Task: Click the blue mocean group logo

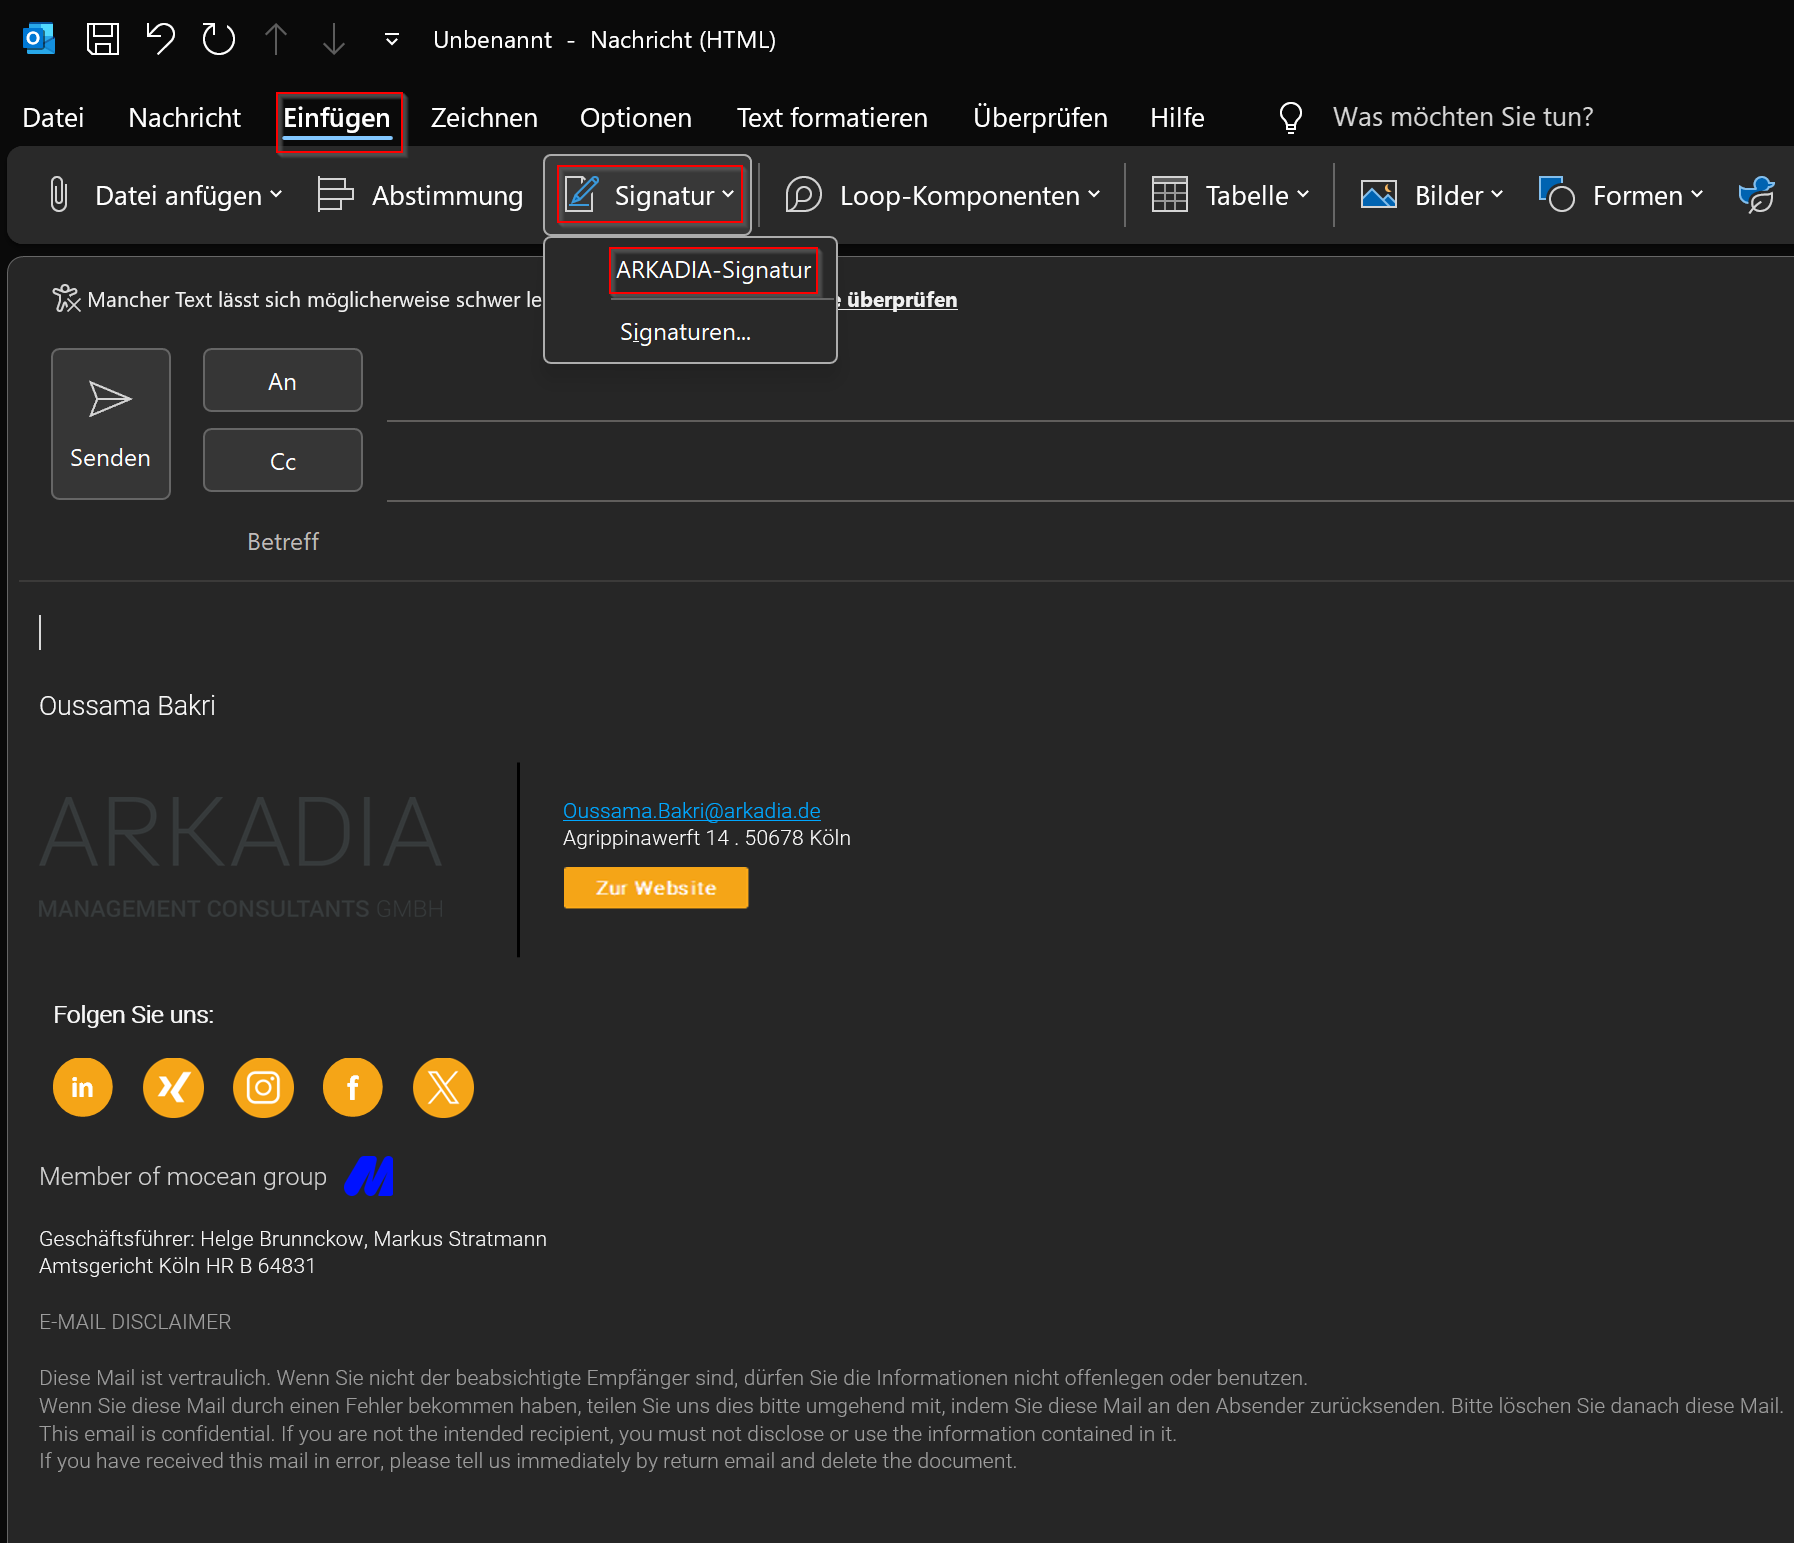Action: click(369, 1176)
